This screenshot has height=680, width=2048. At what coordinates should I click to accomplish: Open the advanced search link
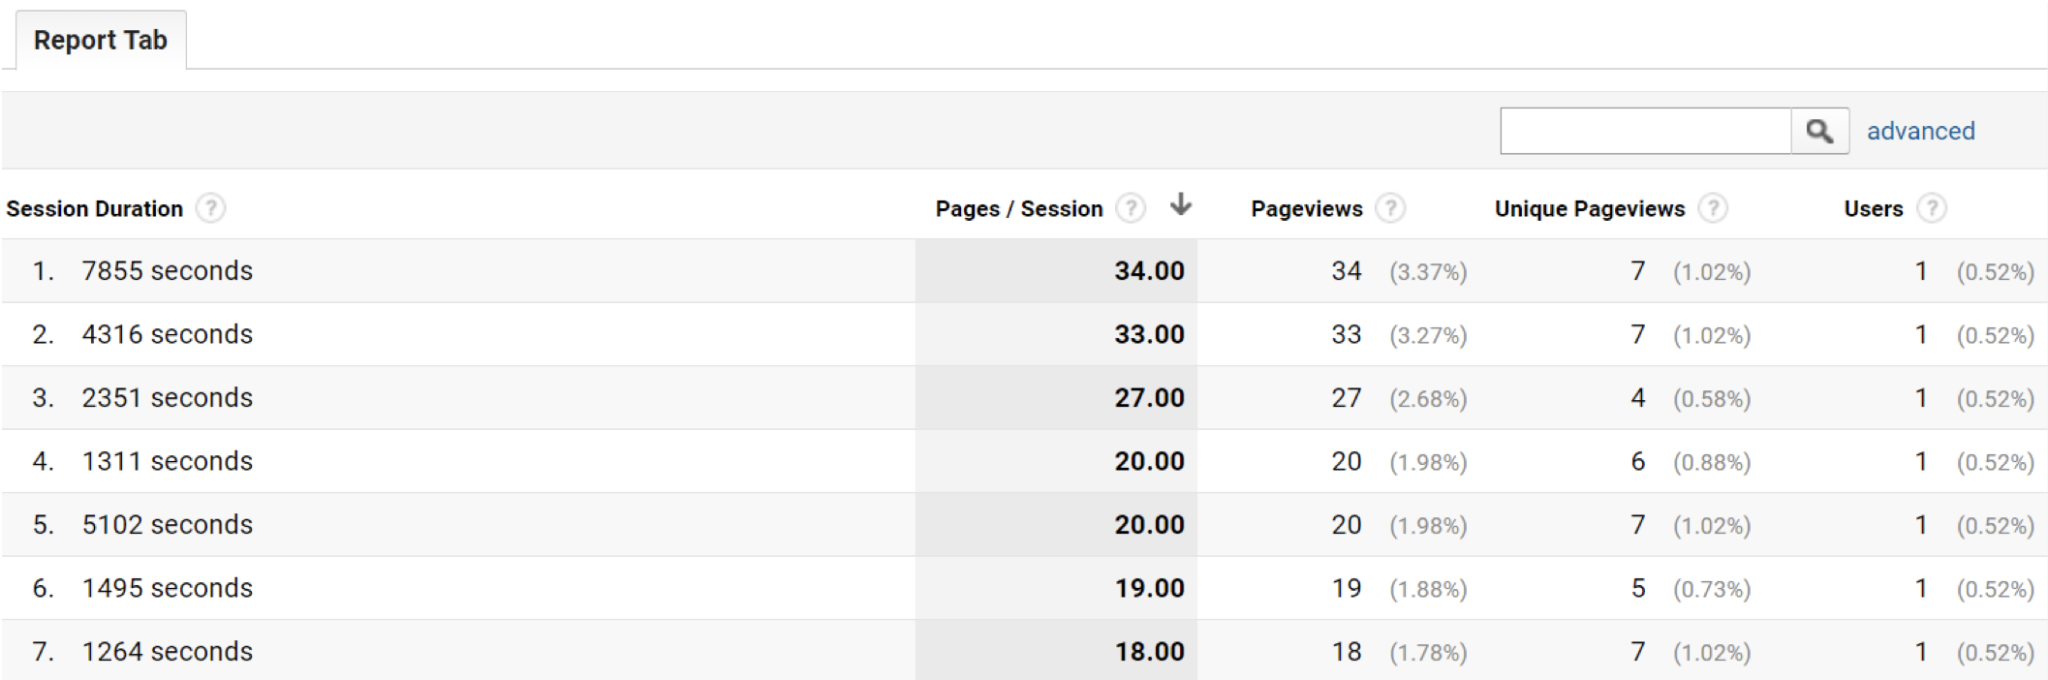pos(1920,131)
